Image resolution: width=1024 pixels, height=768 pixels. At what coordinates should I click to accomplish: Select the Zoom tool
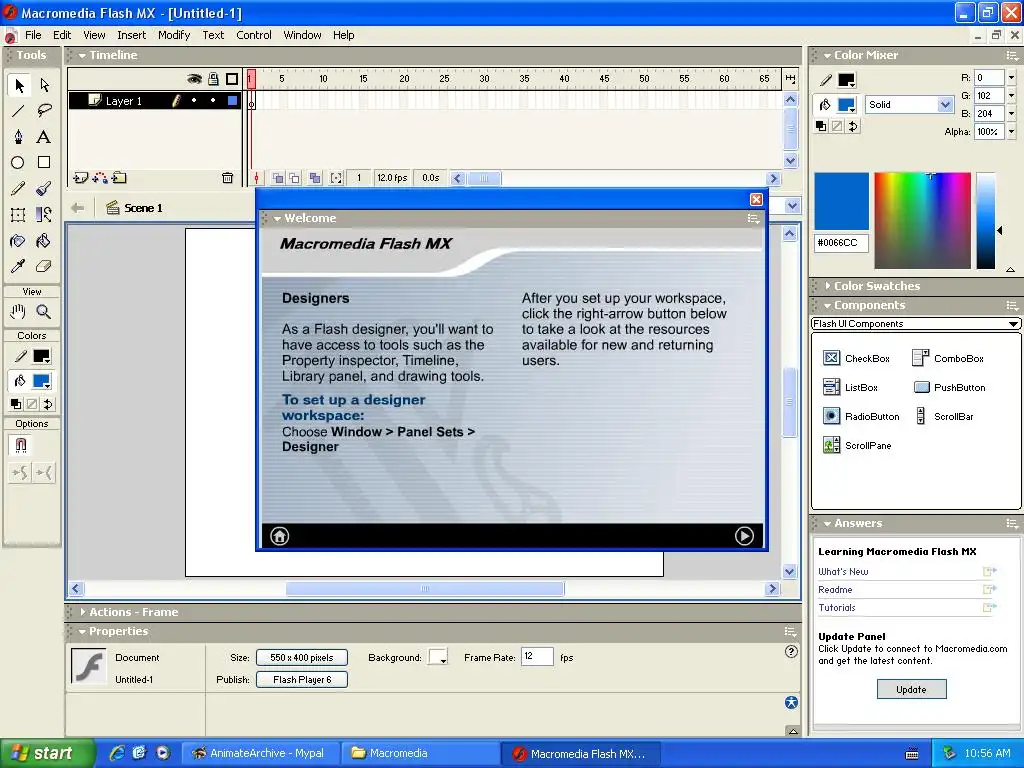click(x=44, y=312)
